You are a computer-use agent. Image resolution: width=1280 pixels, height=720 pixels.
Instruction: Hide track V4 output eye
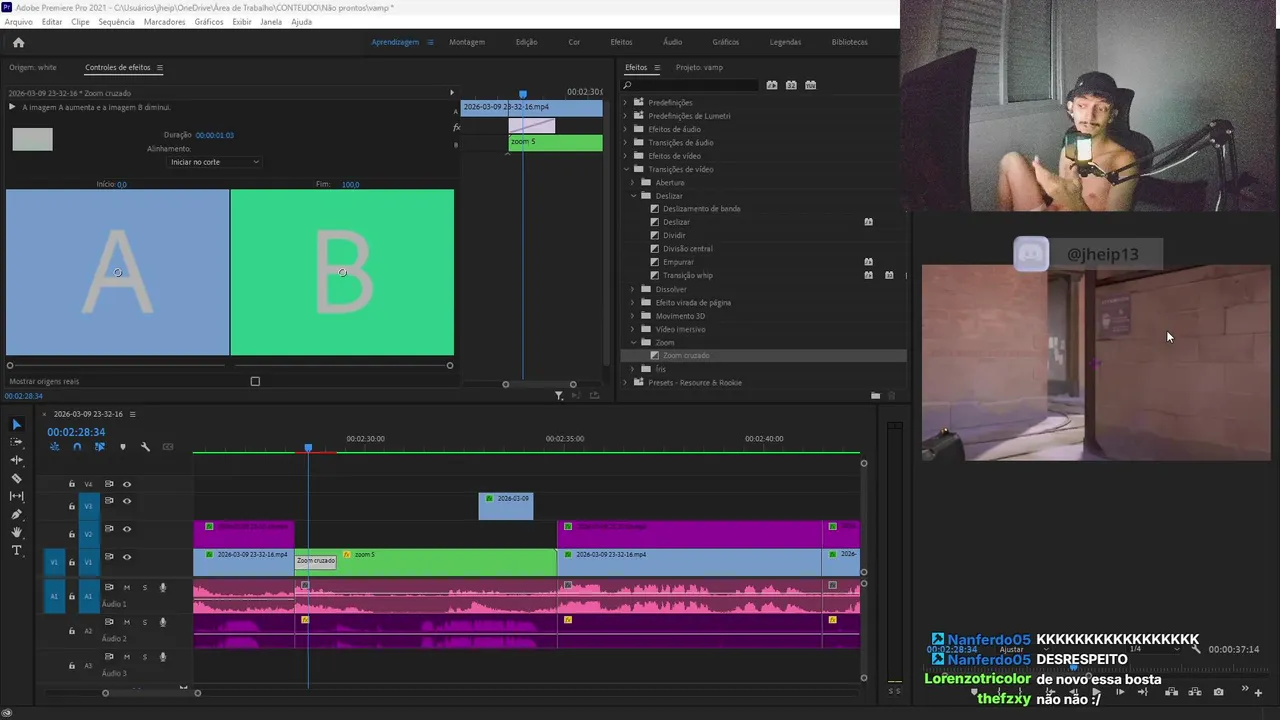click(127, 484)
